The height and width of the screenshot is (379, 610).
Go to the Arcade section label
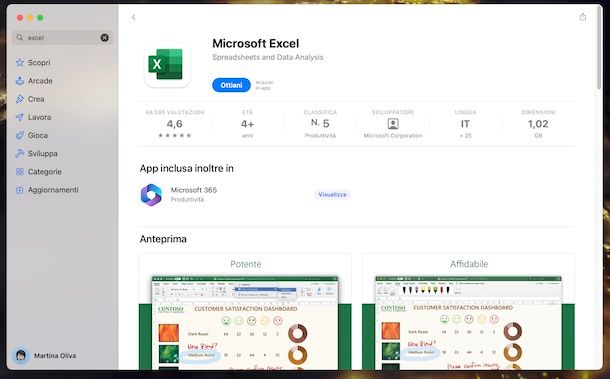pyautogui.click(x=40, y=81)
